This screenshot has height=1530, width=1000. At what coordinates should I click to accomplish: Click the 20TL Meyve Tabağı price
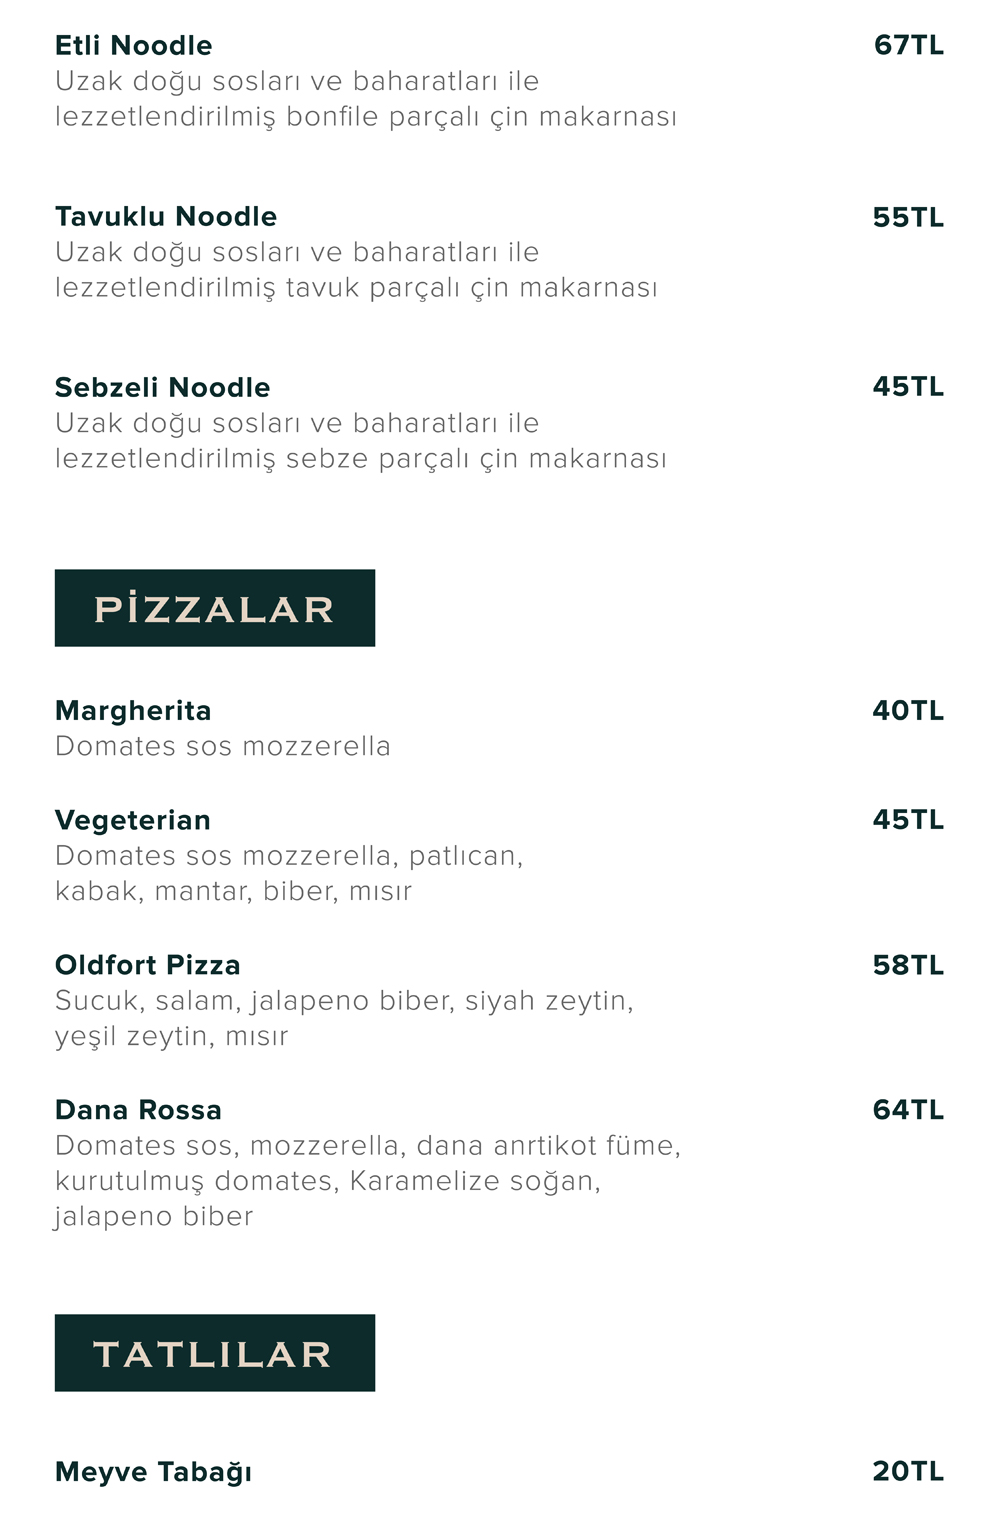[908, 1472]
